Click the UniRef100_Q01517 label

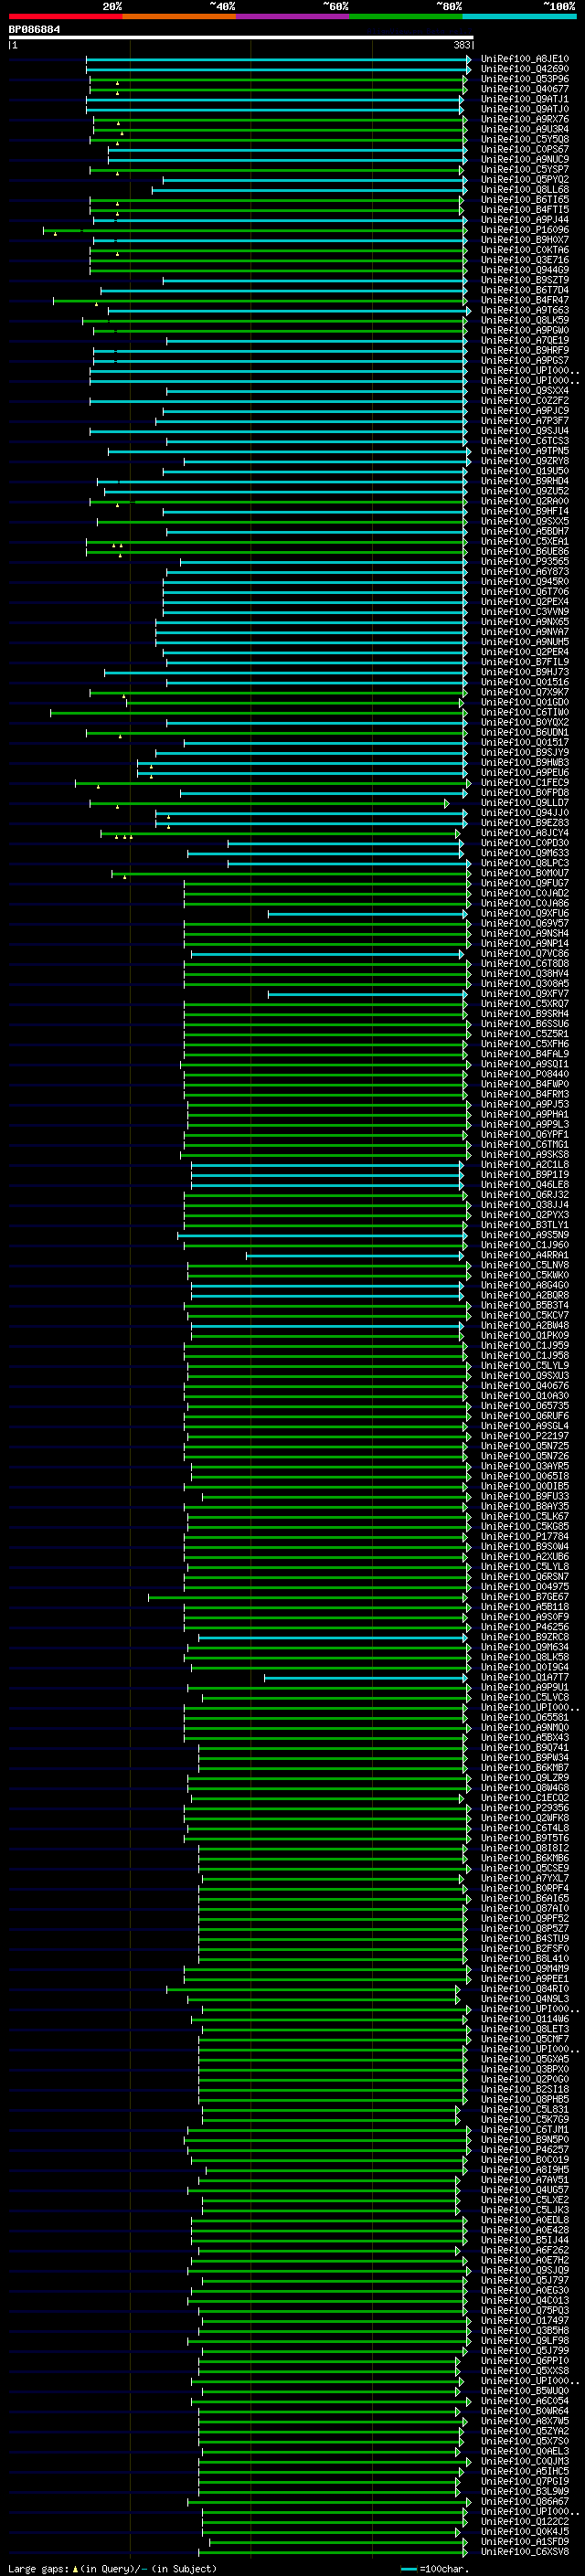[524, 743]
